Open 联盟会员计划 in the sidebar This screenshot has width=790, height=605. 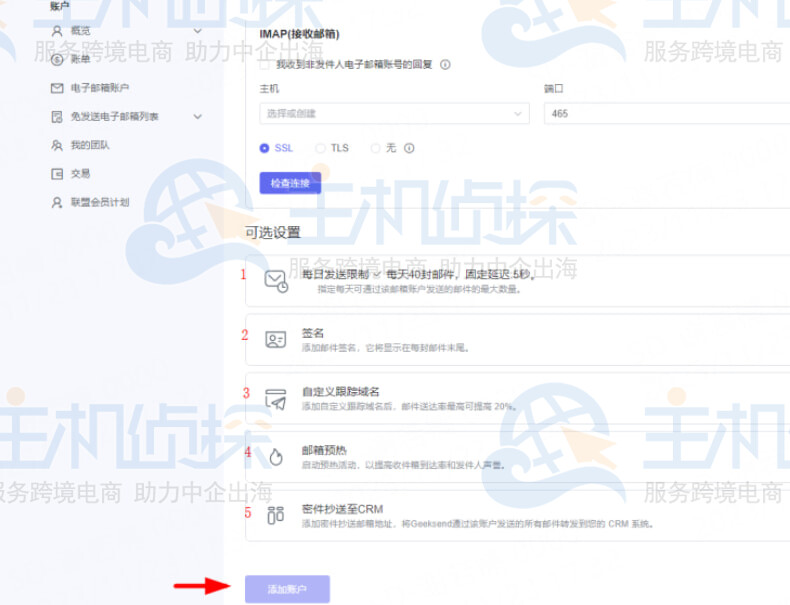point(100,203)
